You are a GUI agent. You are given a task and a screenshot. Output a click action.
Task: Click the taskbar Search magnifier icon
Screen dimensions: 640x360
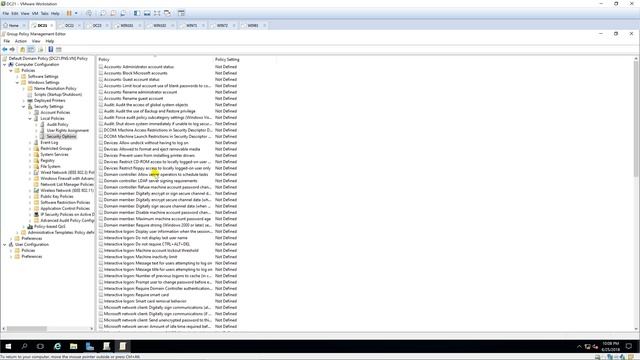[24, 347]
